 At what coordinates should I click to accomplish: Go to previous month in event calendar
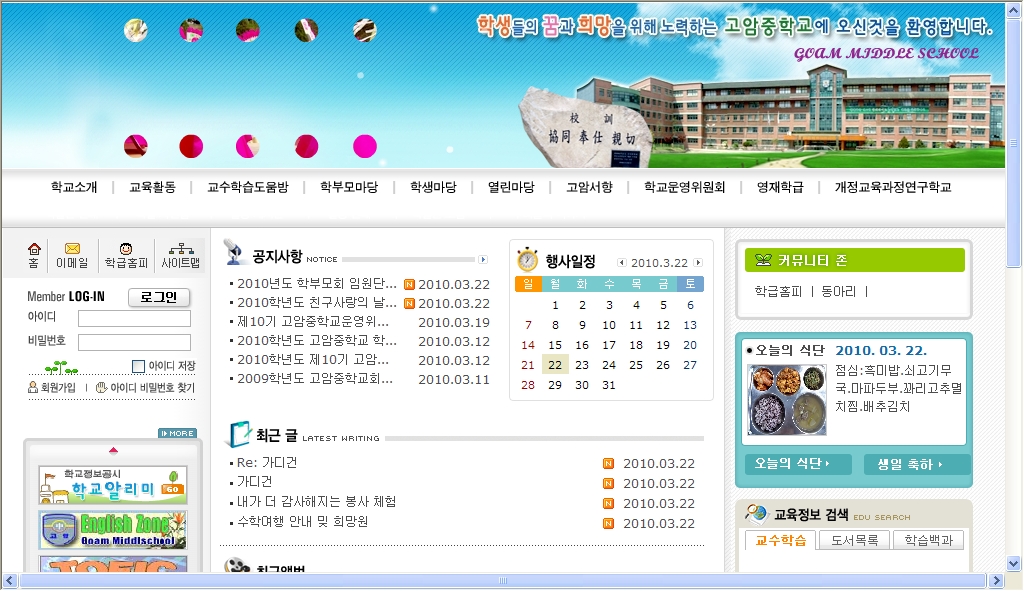pyautogui.click(x=621, y=263)
